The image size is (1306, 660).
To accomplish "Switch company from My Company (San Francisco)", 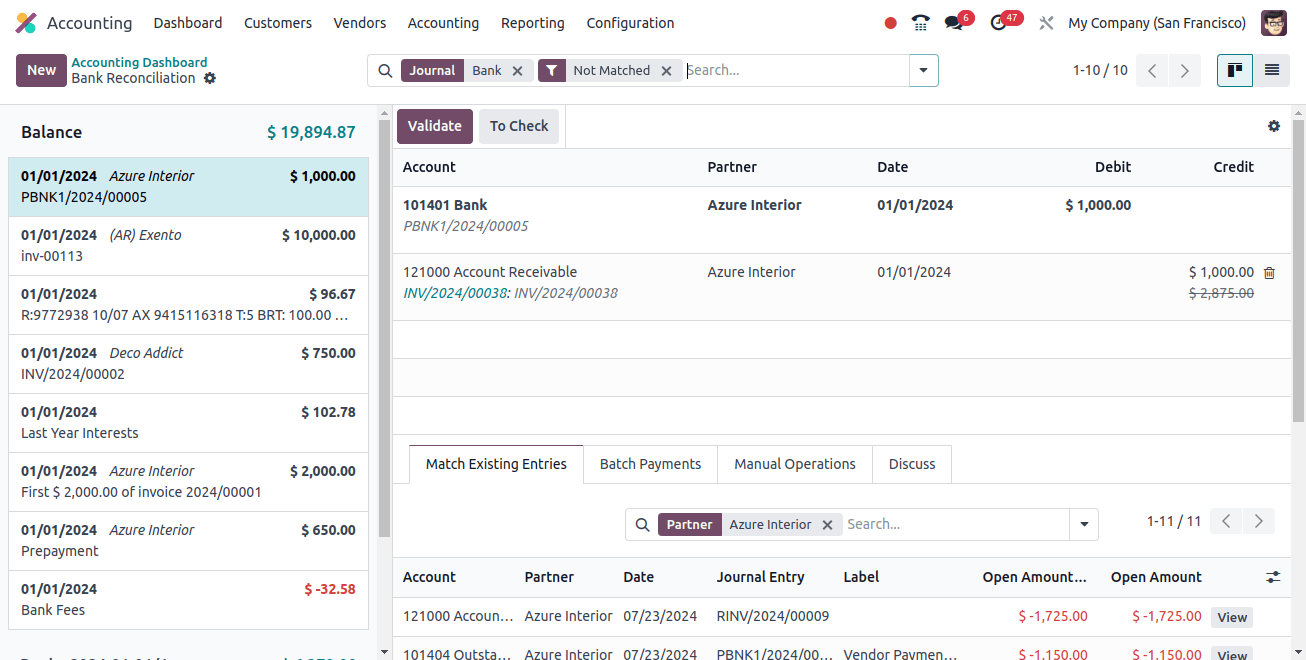I will (1157, 23).
